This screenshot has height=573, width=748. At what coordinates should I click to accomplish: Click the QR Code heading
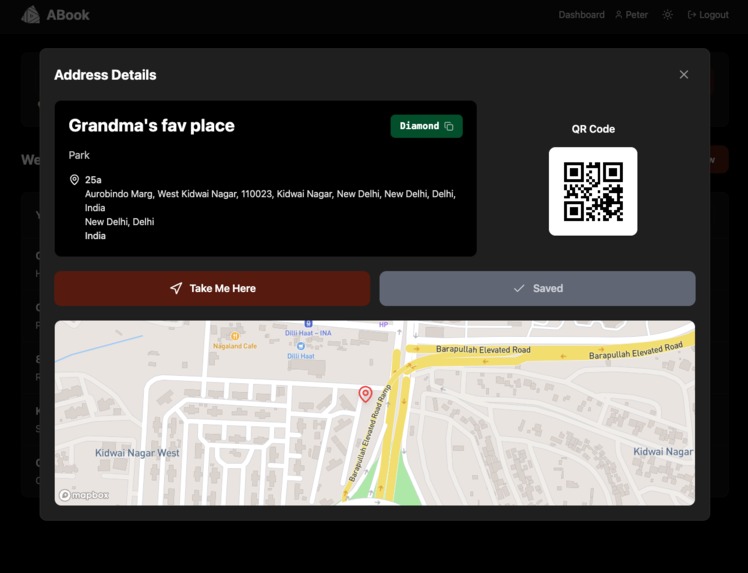coord(593,129)
